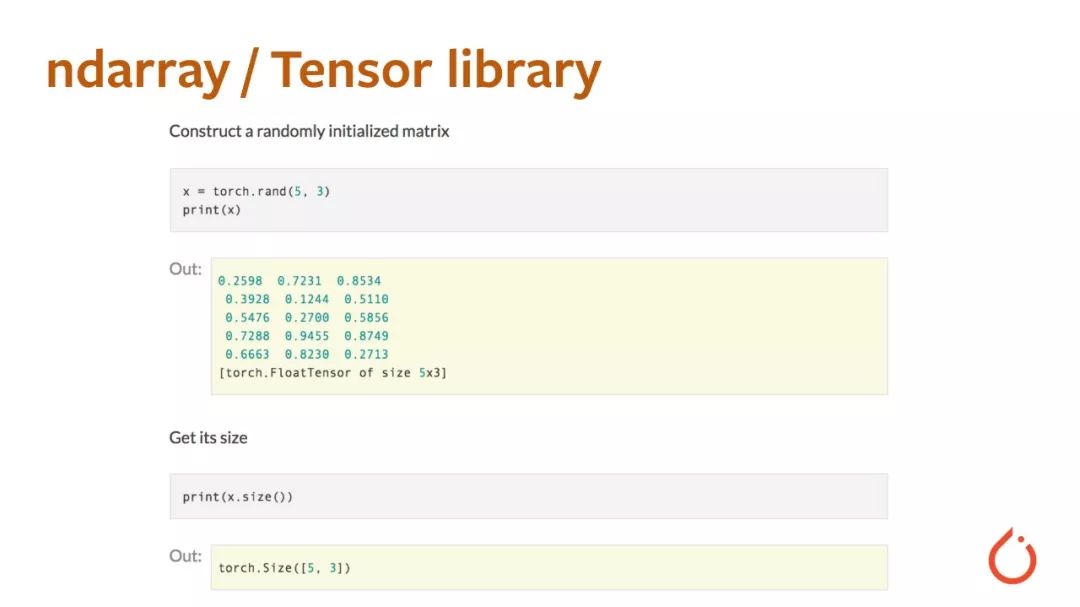The image size is (1080, 607).
Task: Click value 0.1244 in the second row
Action: coord(307,299)
